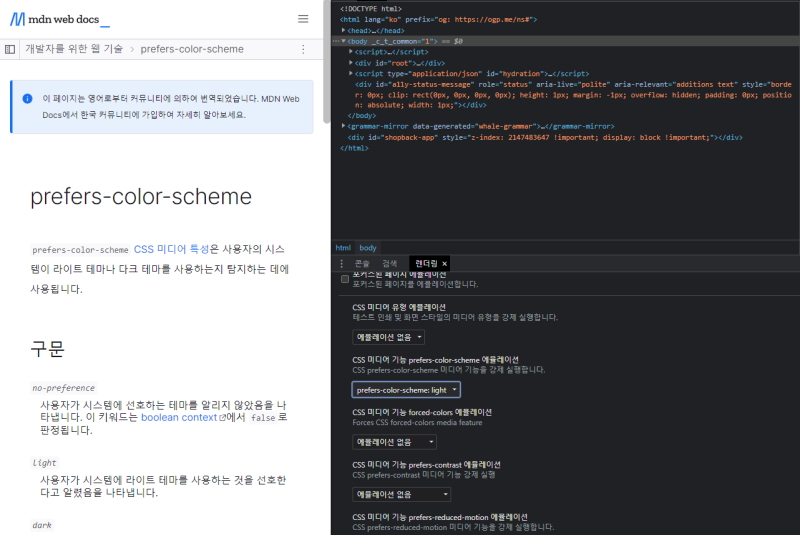The image size is (800, 535).
Task: Open the prefers-color-scheme: light dropdown
Action: [406, 390]
